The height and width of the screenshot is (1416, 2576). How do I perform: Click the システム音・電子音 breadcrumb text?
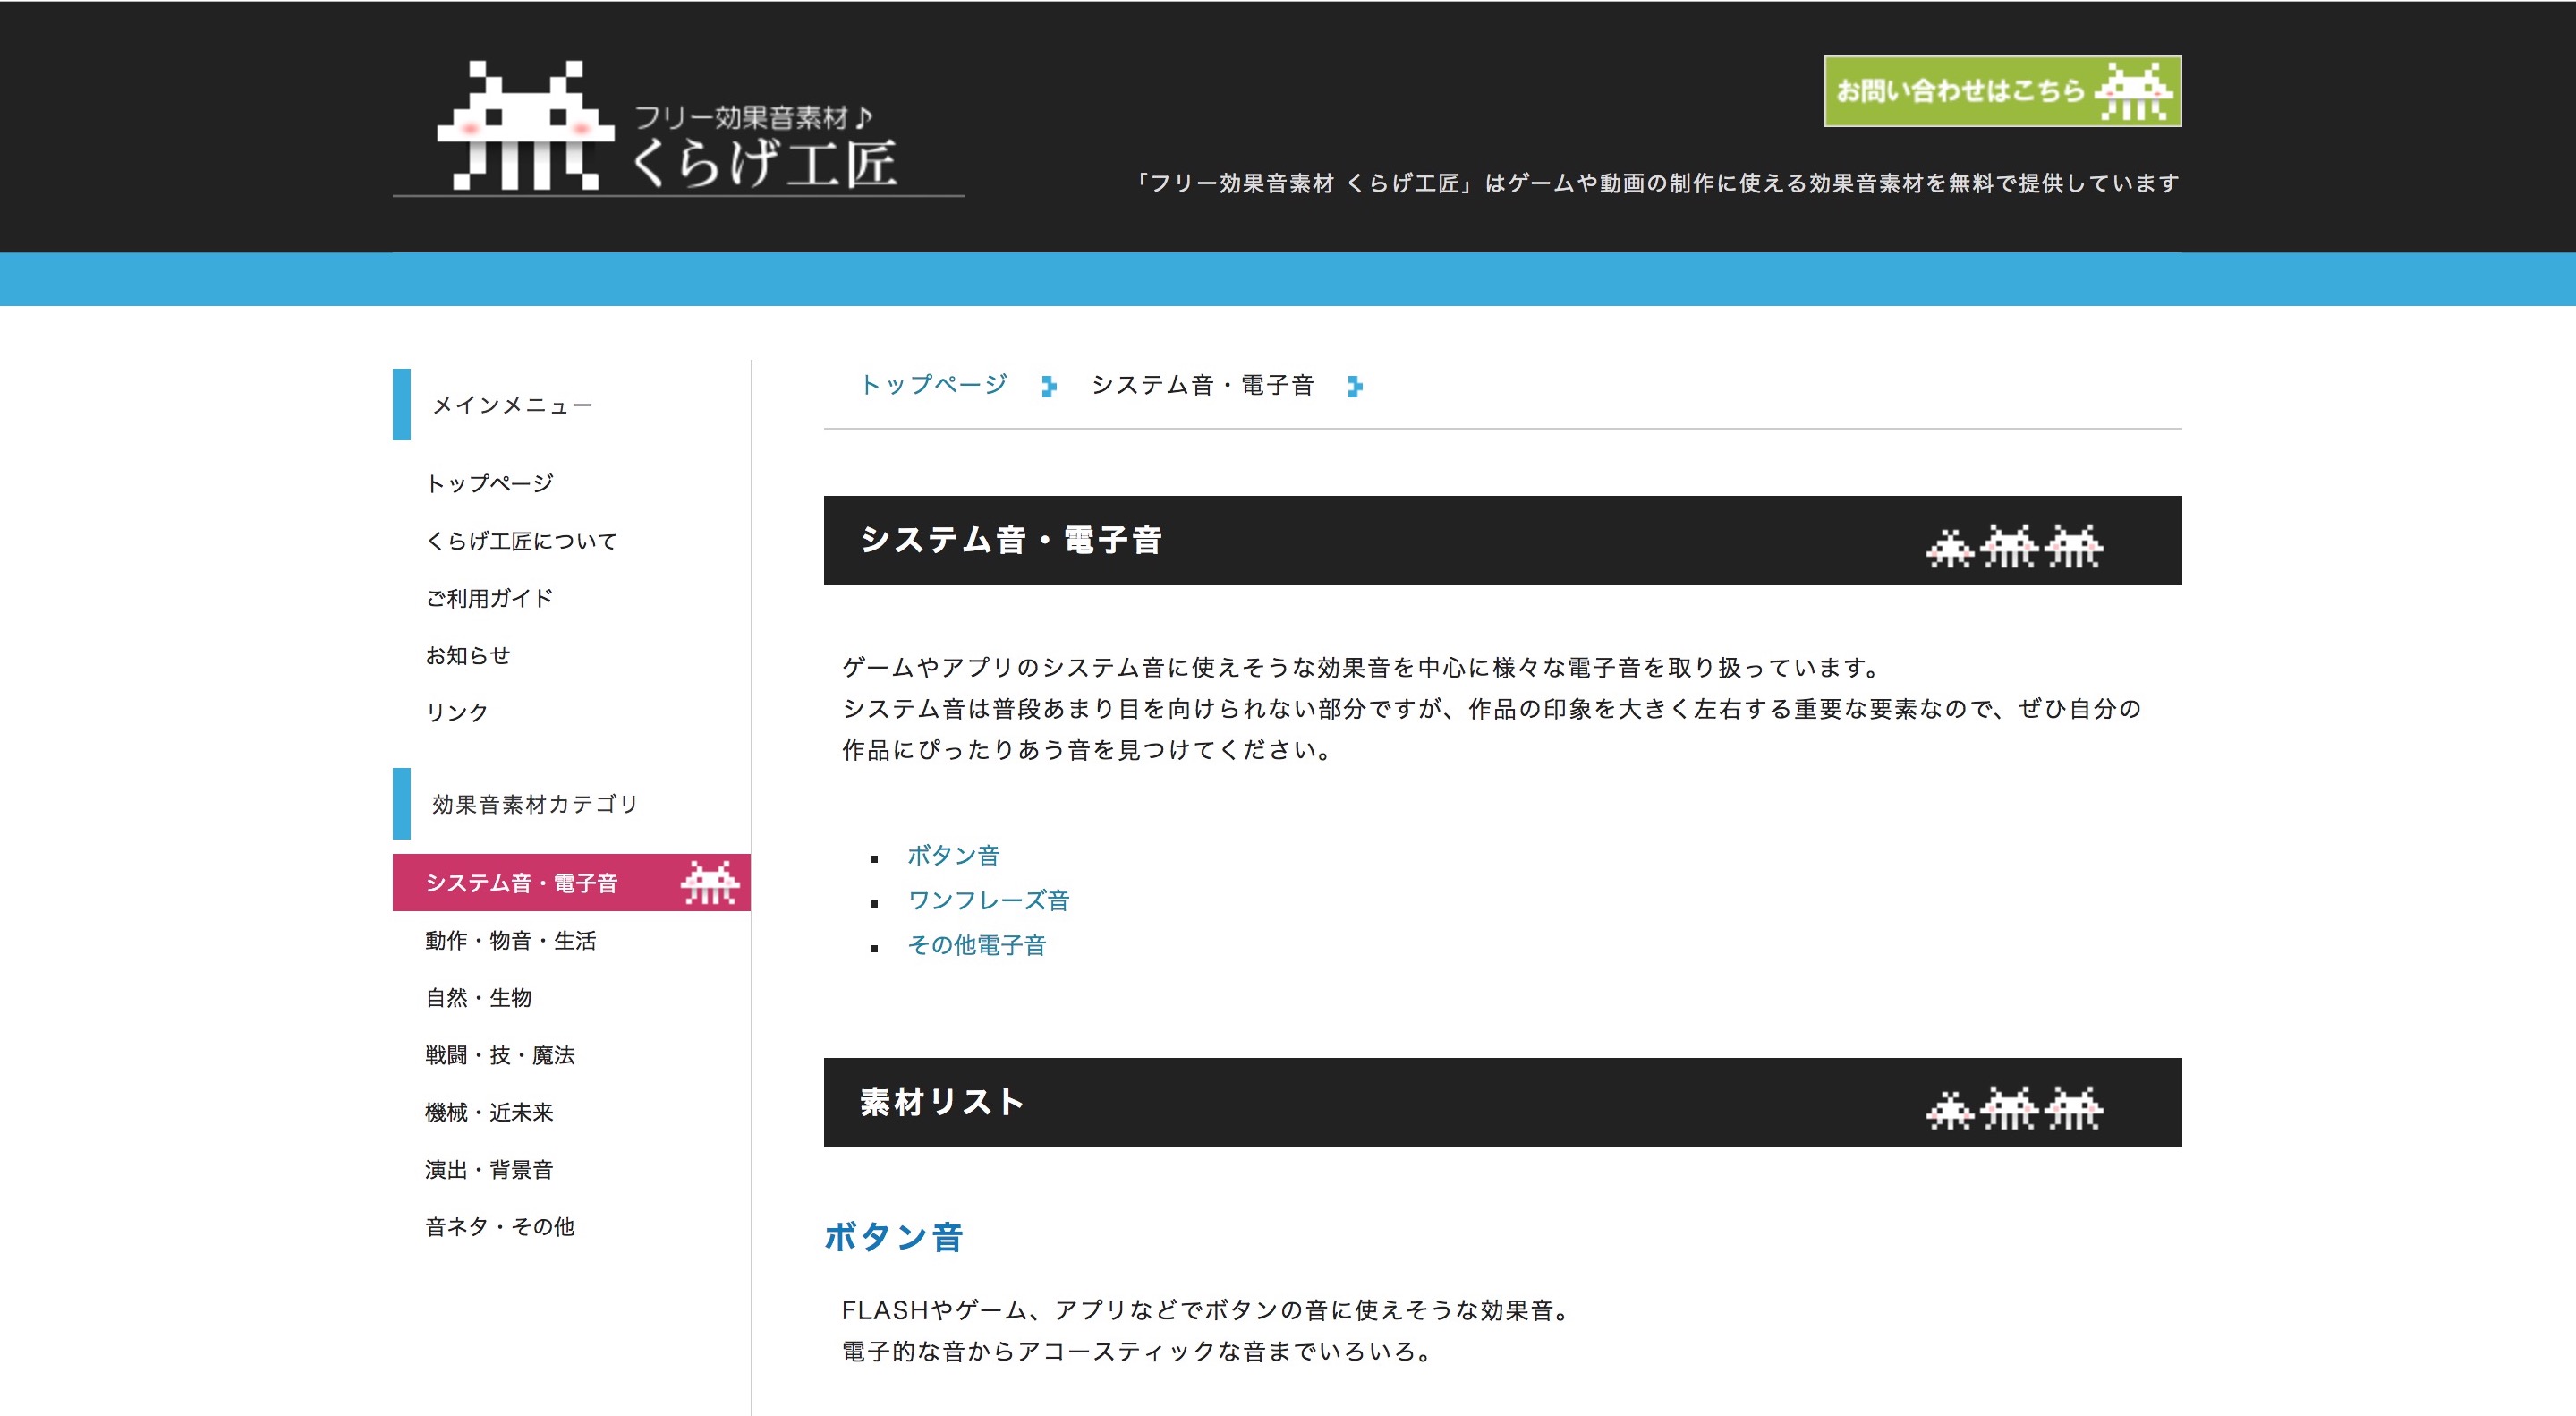pyautogui.click(x=1202, y=385)
